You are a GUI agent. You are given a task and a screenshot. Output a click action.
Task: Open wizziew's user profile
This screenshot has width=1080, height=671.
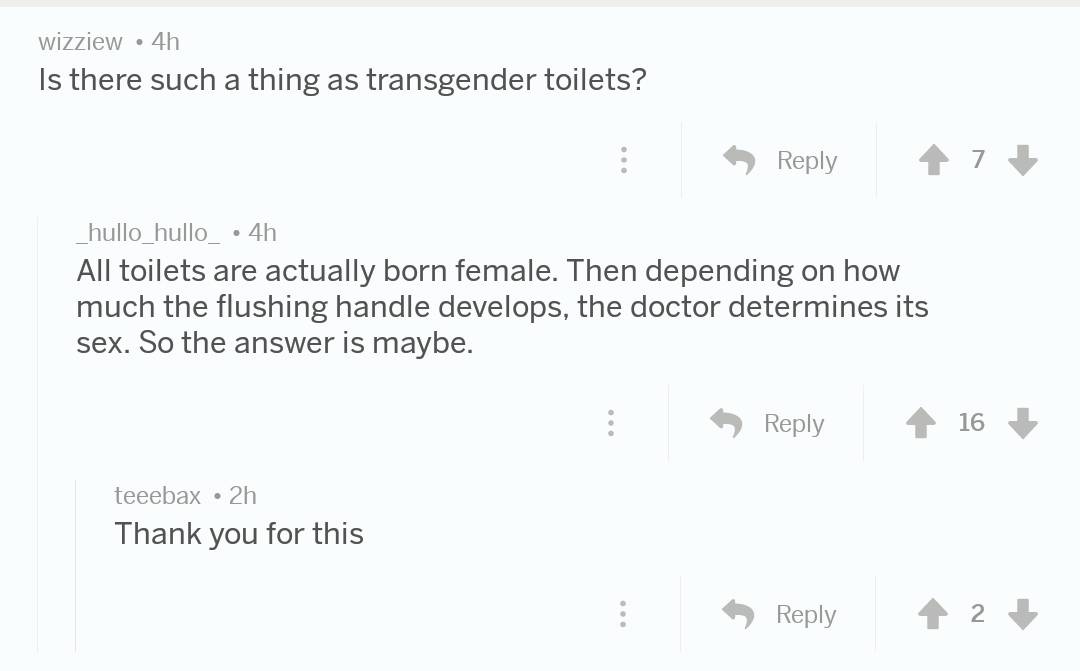pyautogui.click(x=80, y=42)
